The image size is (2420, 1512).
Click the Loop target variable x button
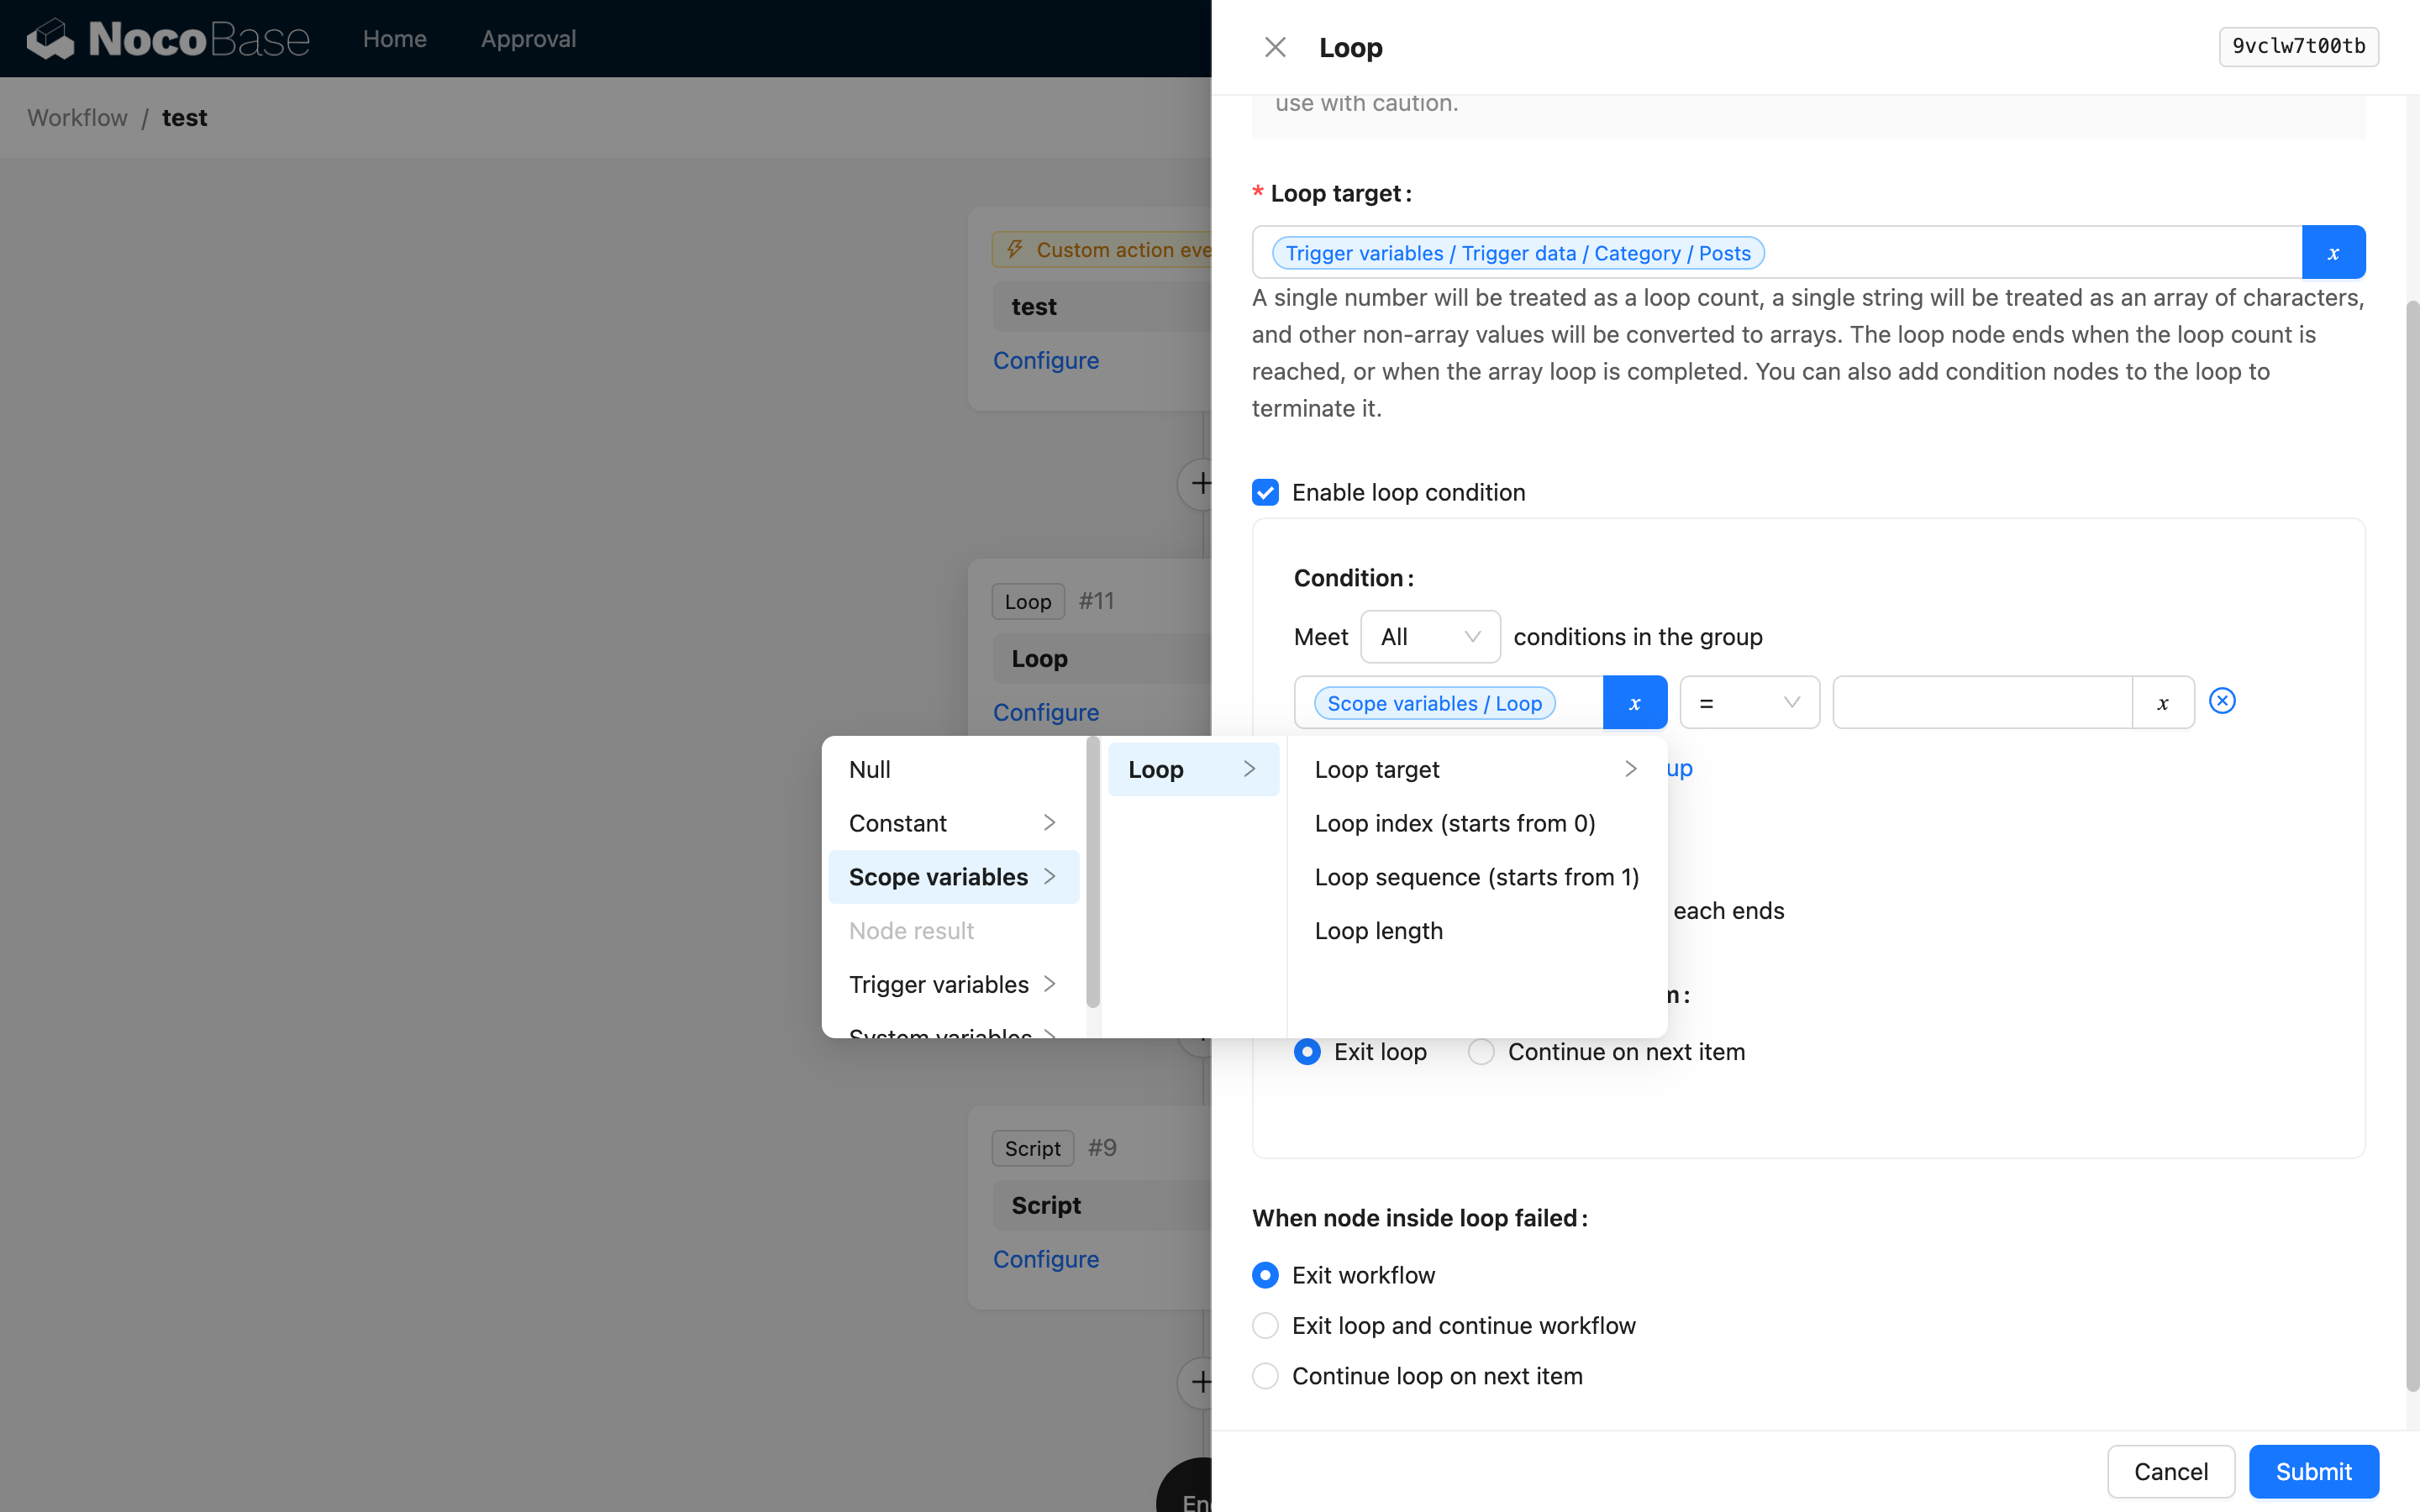[x=2332, y=253]
